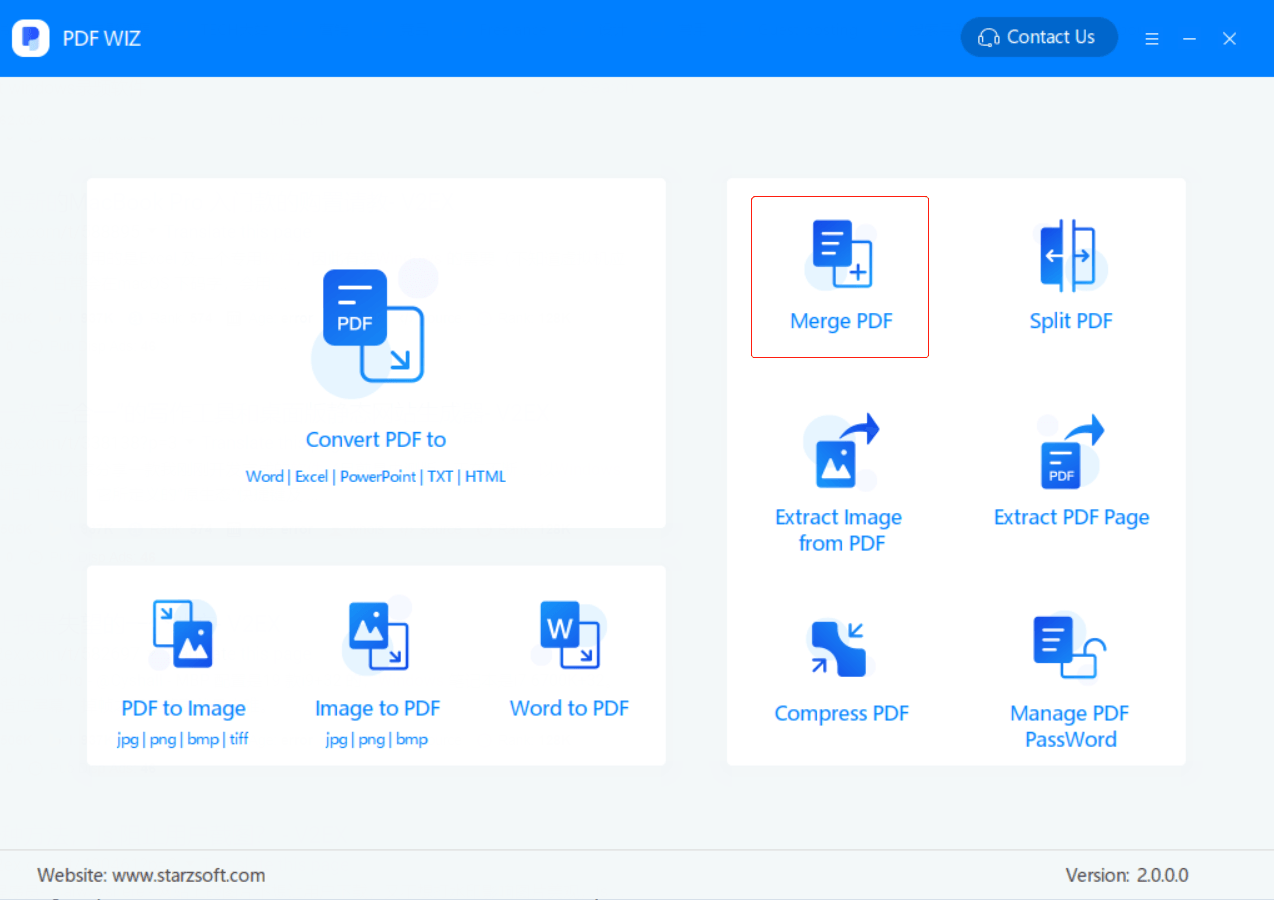Select Word as conversion output format
The height and width of the screenshot is (900, 1274).
pos(264,476)
